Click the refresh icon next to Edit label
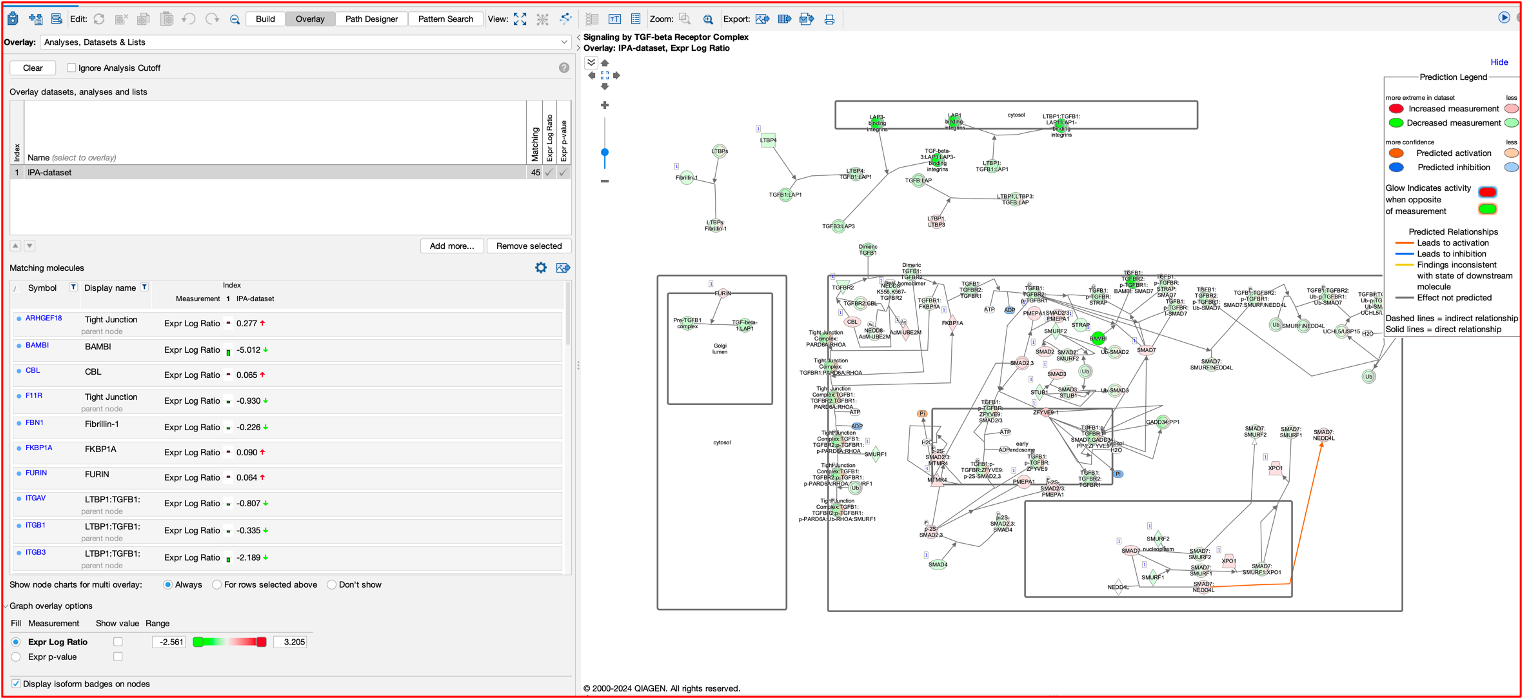The height and width of the screenshot is (698, 1522). click(99, 19)
